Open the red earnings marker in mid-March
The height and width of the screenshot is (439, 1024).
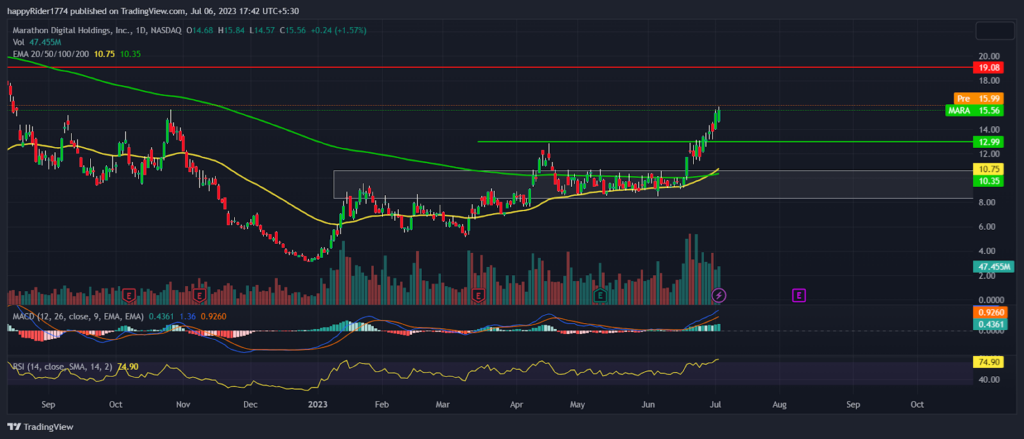point(479,296)
